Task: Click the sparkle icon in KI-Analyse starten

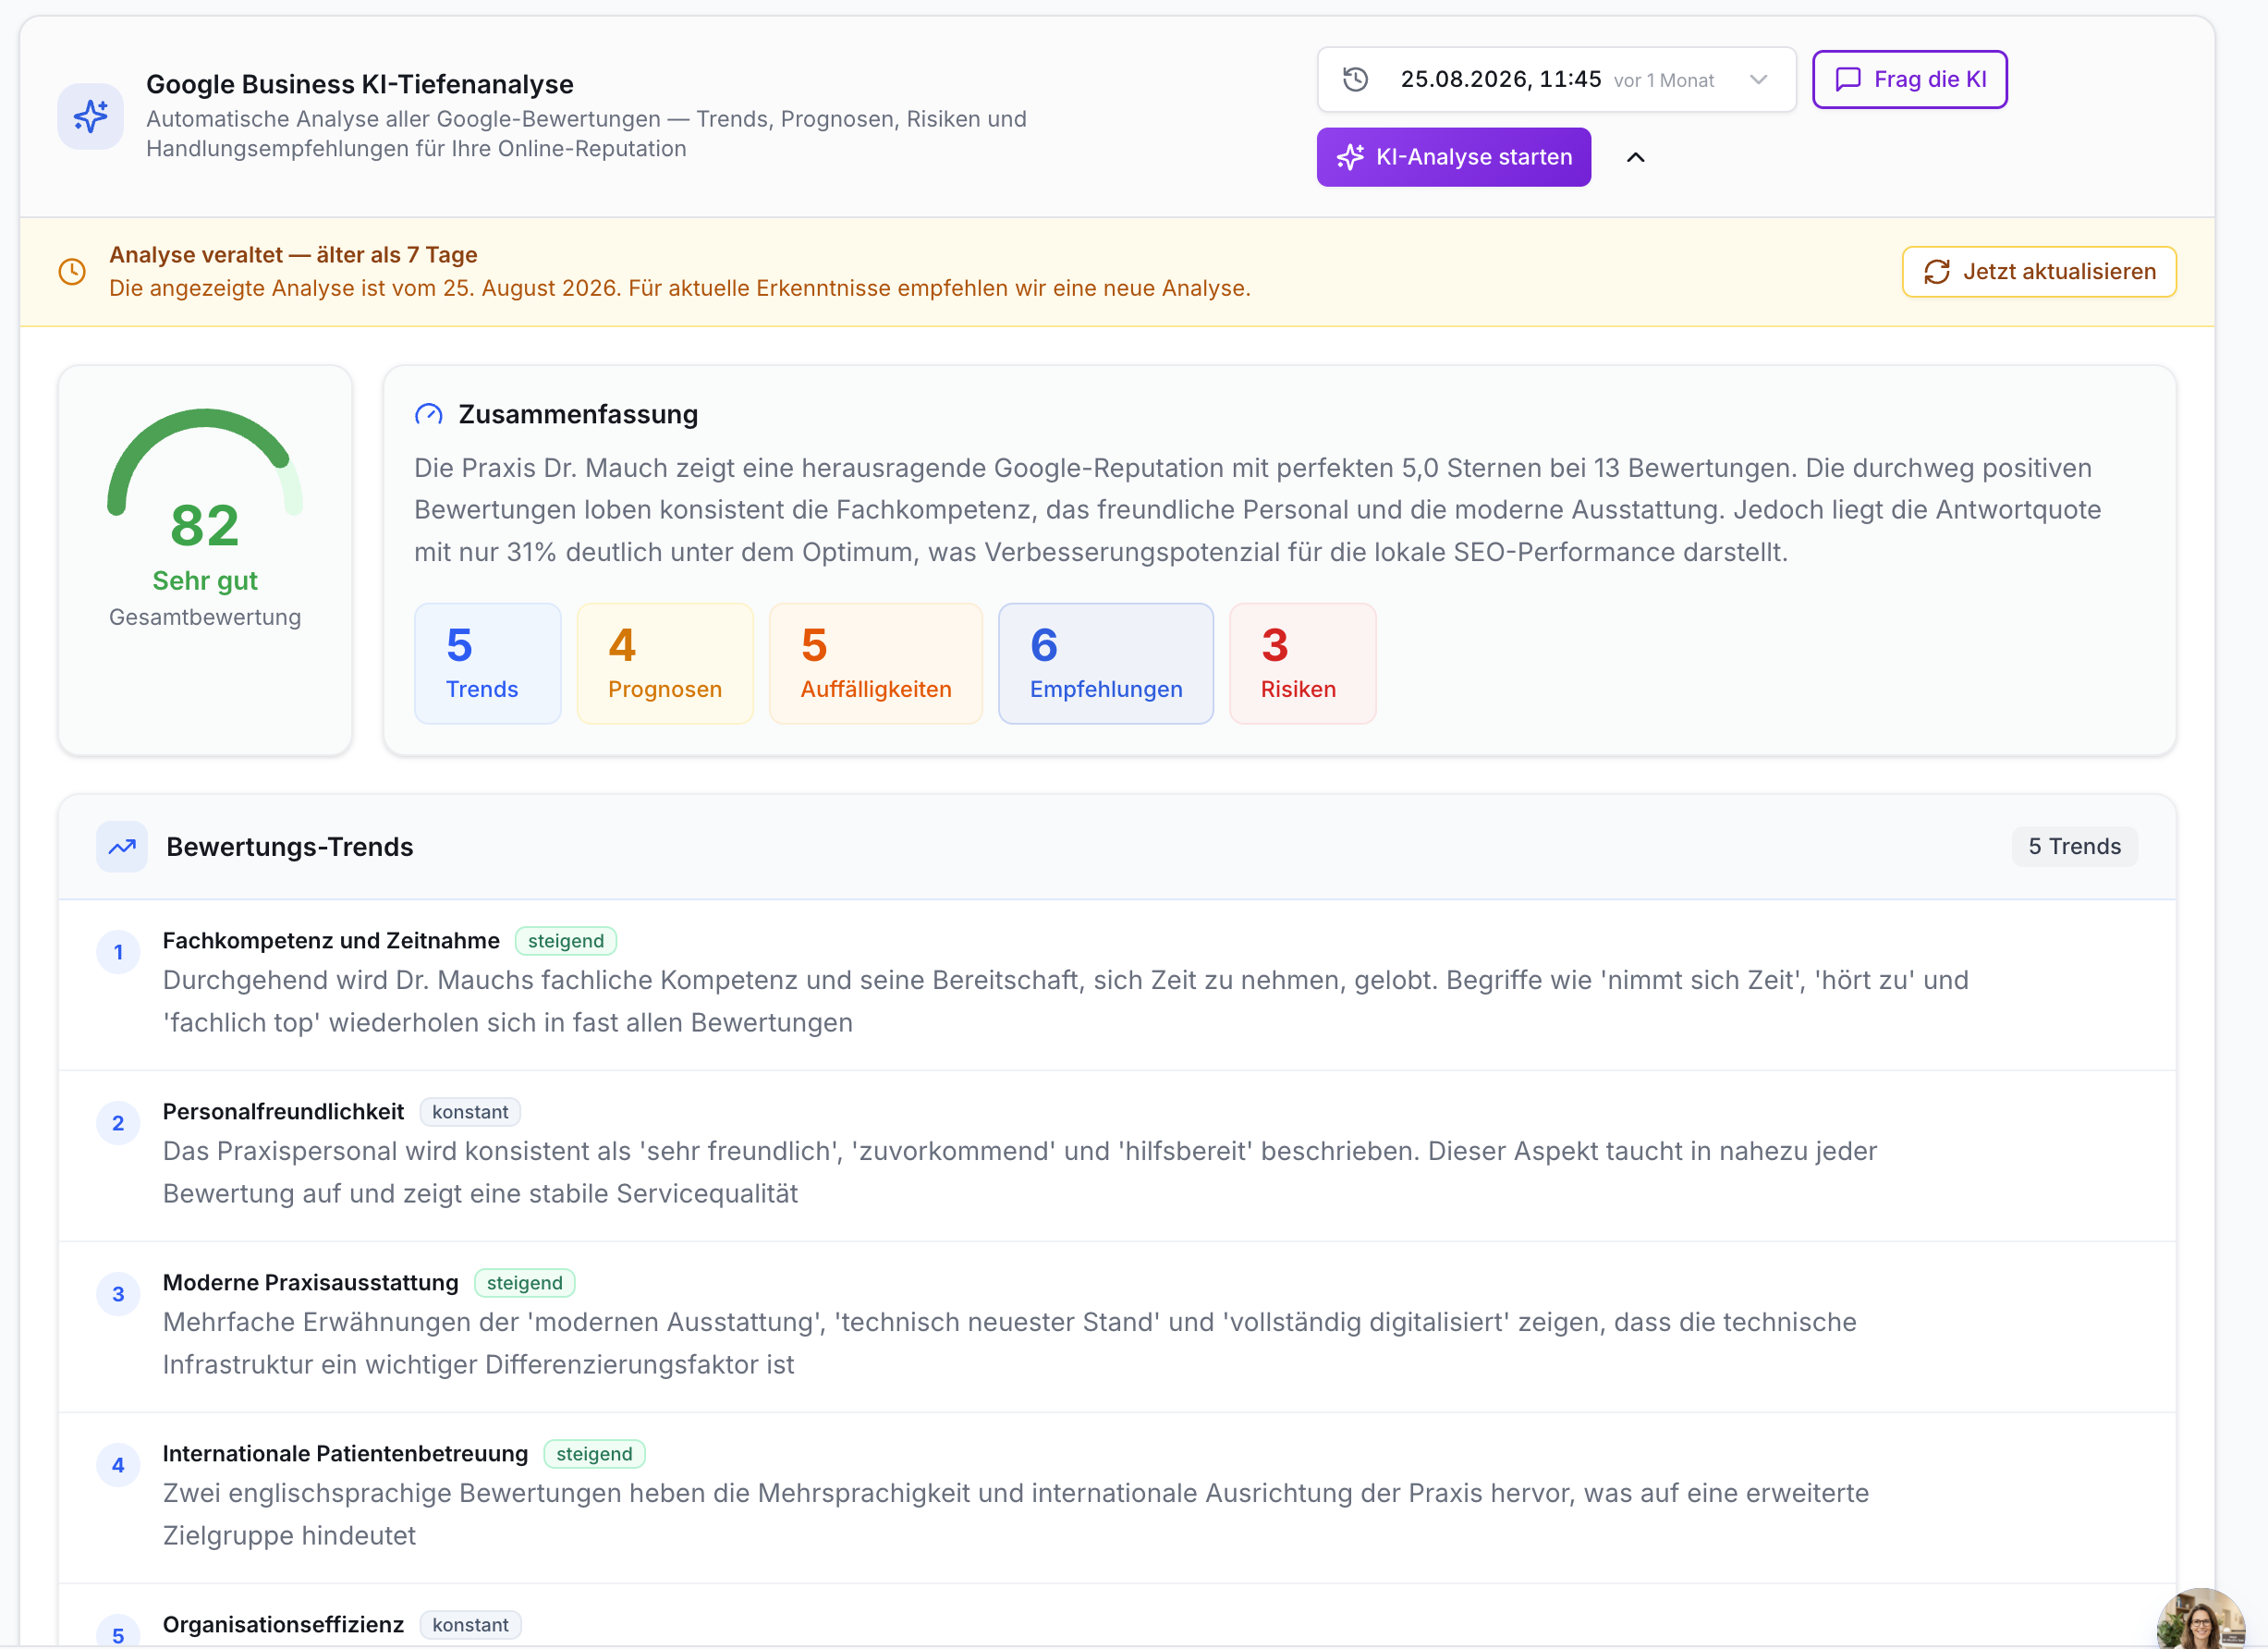Action: tap(1350, 157)
